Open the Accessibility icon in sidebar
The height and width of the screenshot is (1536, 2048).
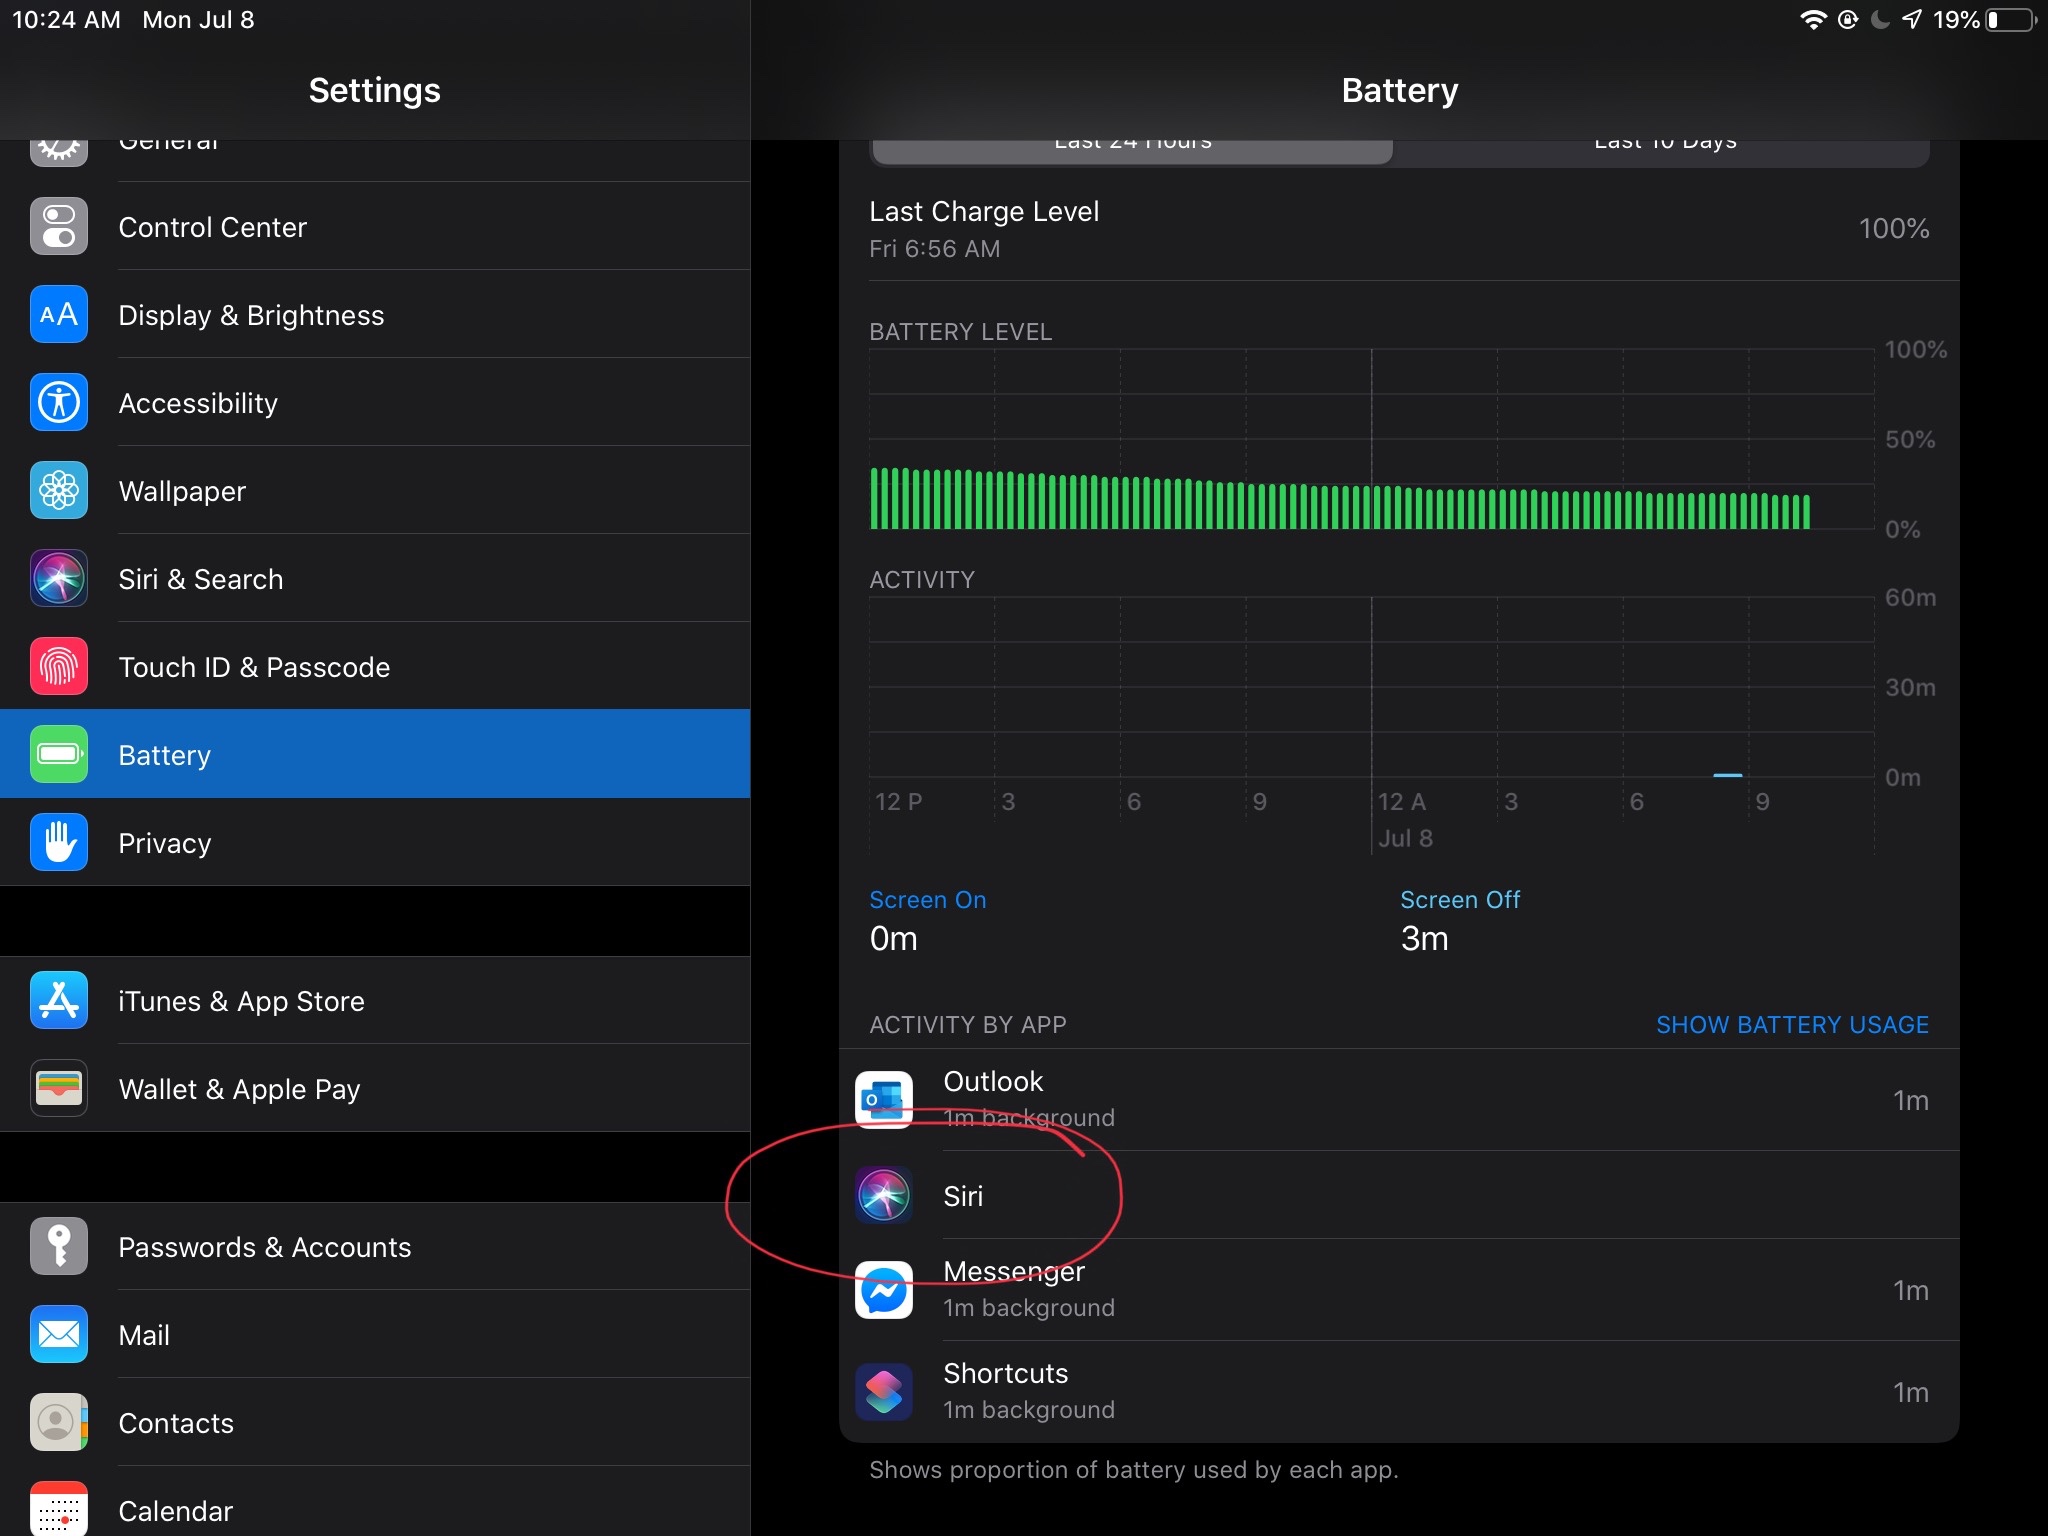pos(59,403)
